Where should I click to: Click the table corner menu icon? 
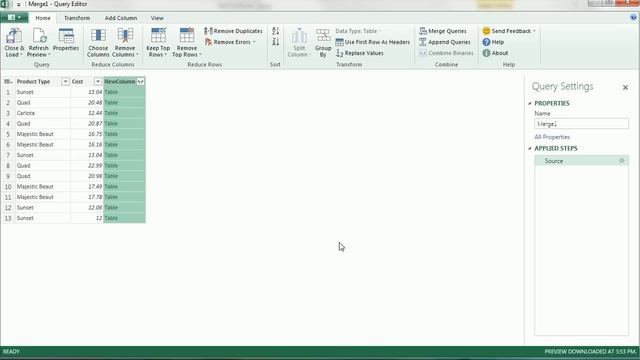pyautogui.click(x=8, y=82)
